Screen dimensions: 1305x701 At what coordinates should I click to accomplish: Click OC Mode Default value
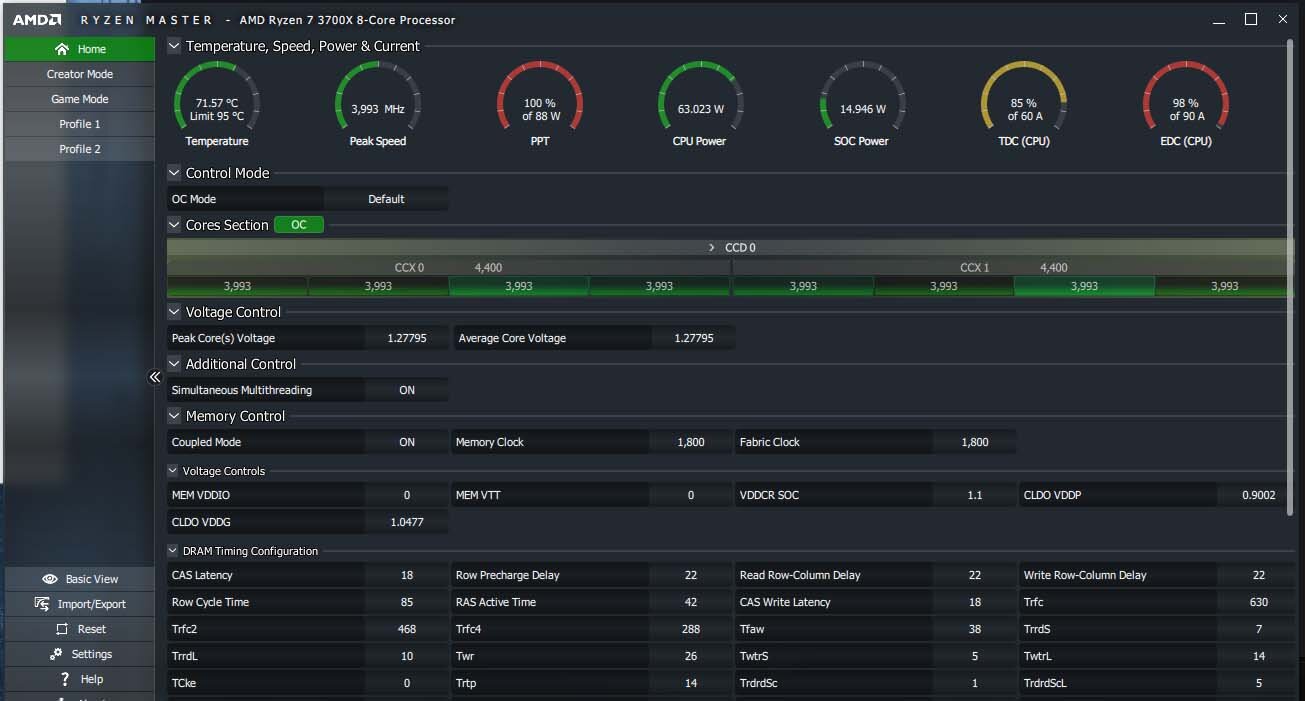pyautogui.click(x=386, y=199)
